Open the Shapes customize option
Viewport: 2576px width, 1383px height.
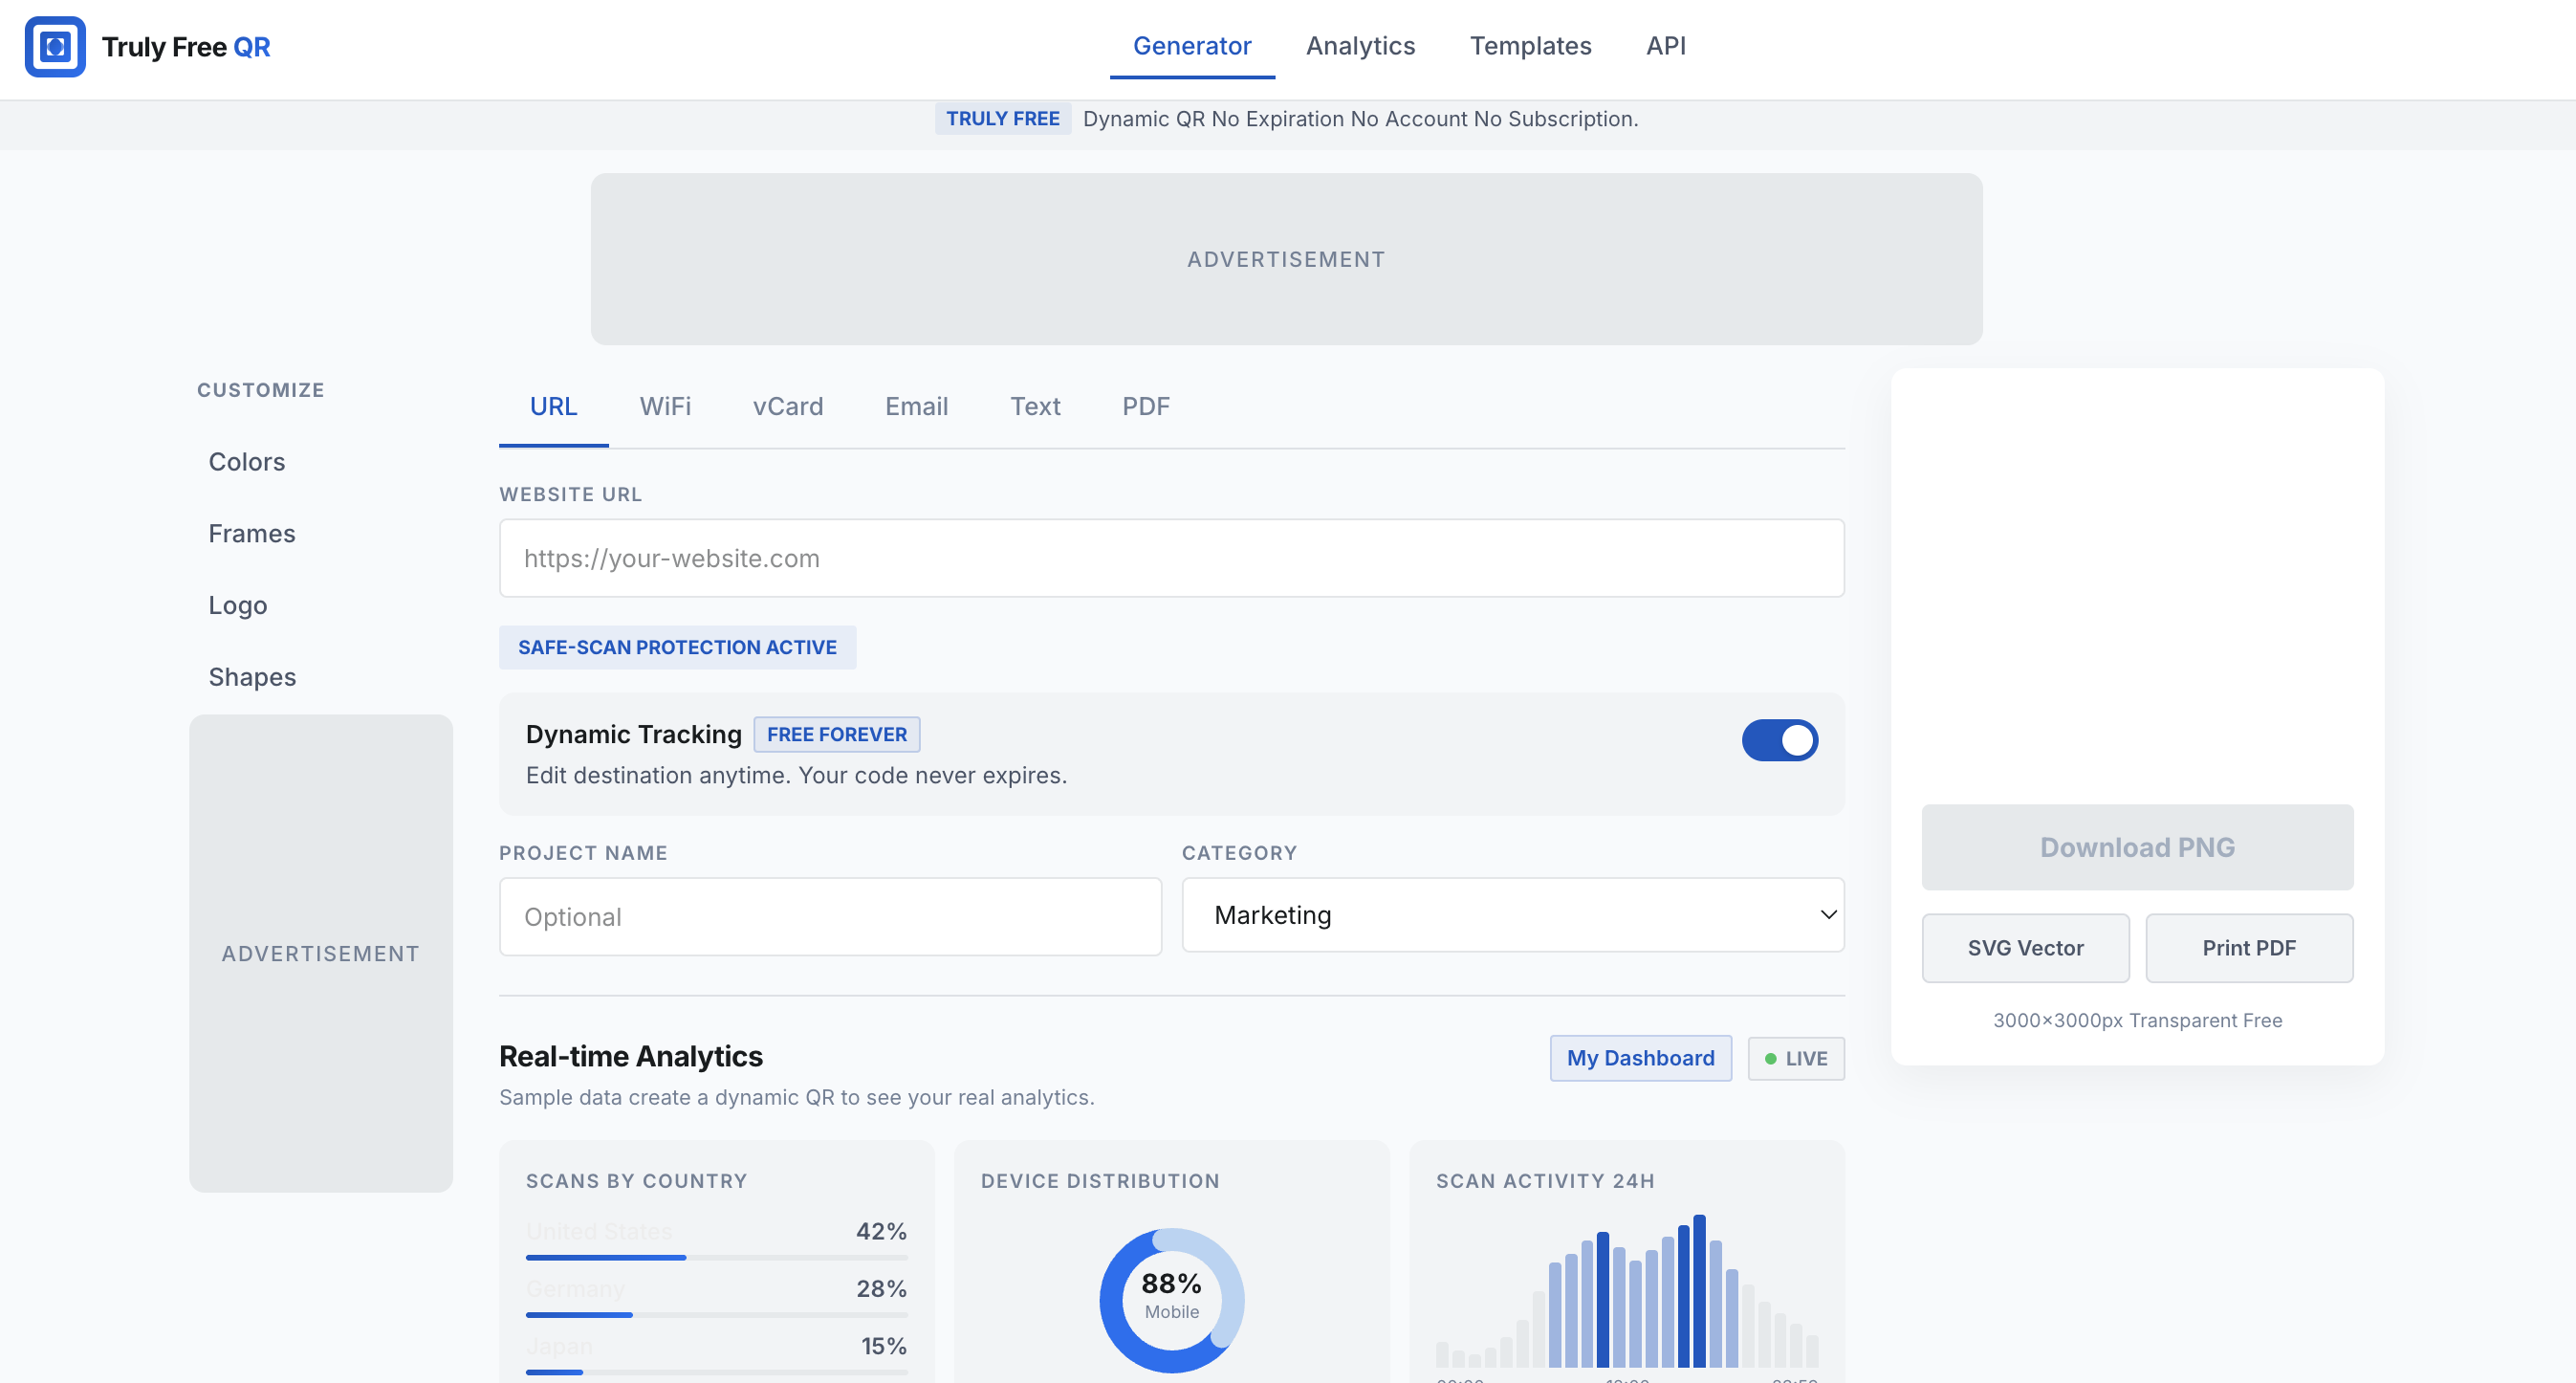point(252,677)
